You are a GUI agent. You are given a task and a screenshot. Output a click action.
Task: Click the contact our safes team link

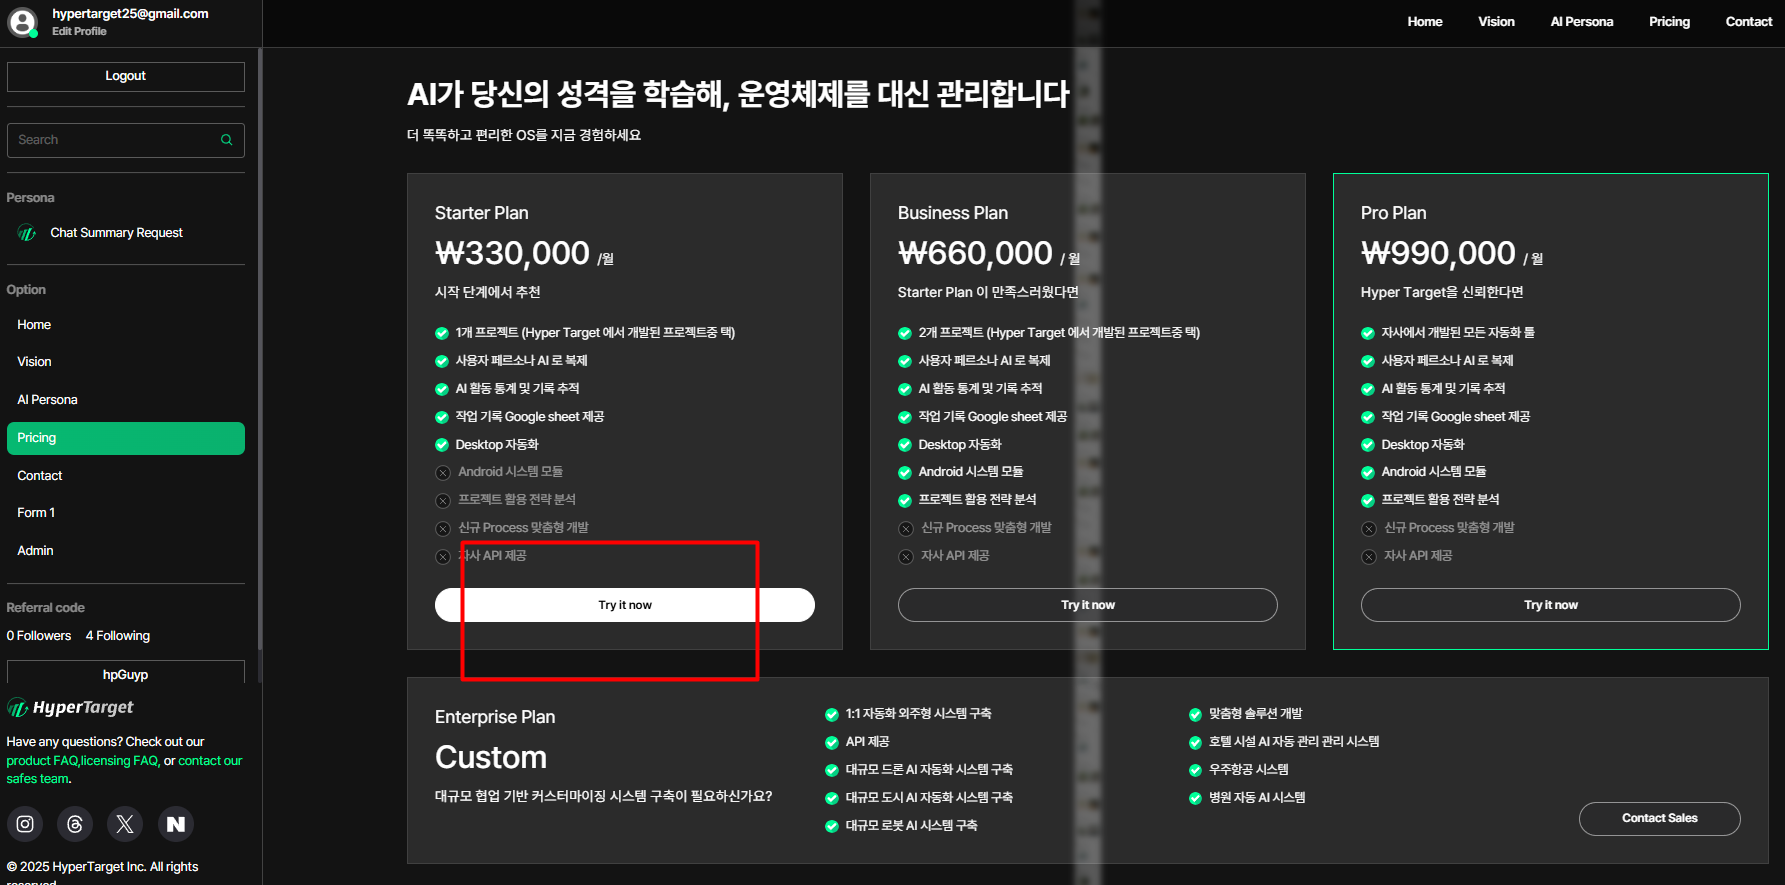(x=124, y=770)
